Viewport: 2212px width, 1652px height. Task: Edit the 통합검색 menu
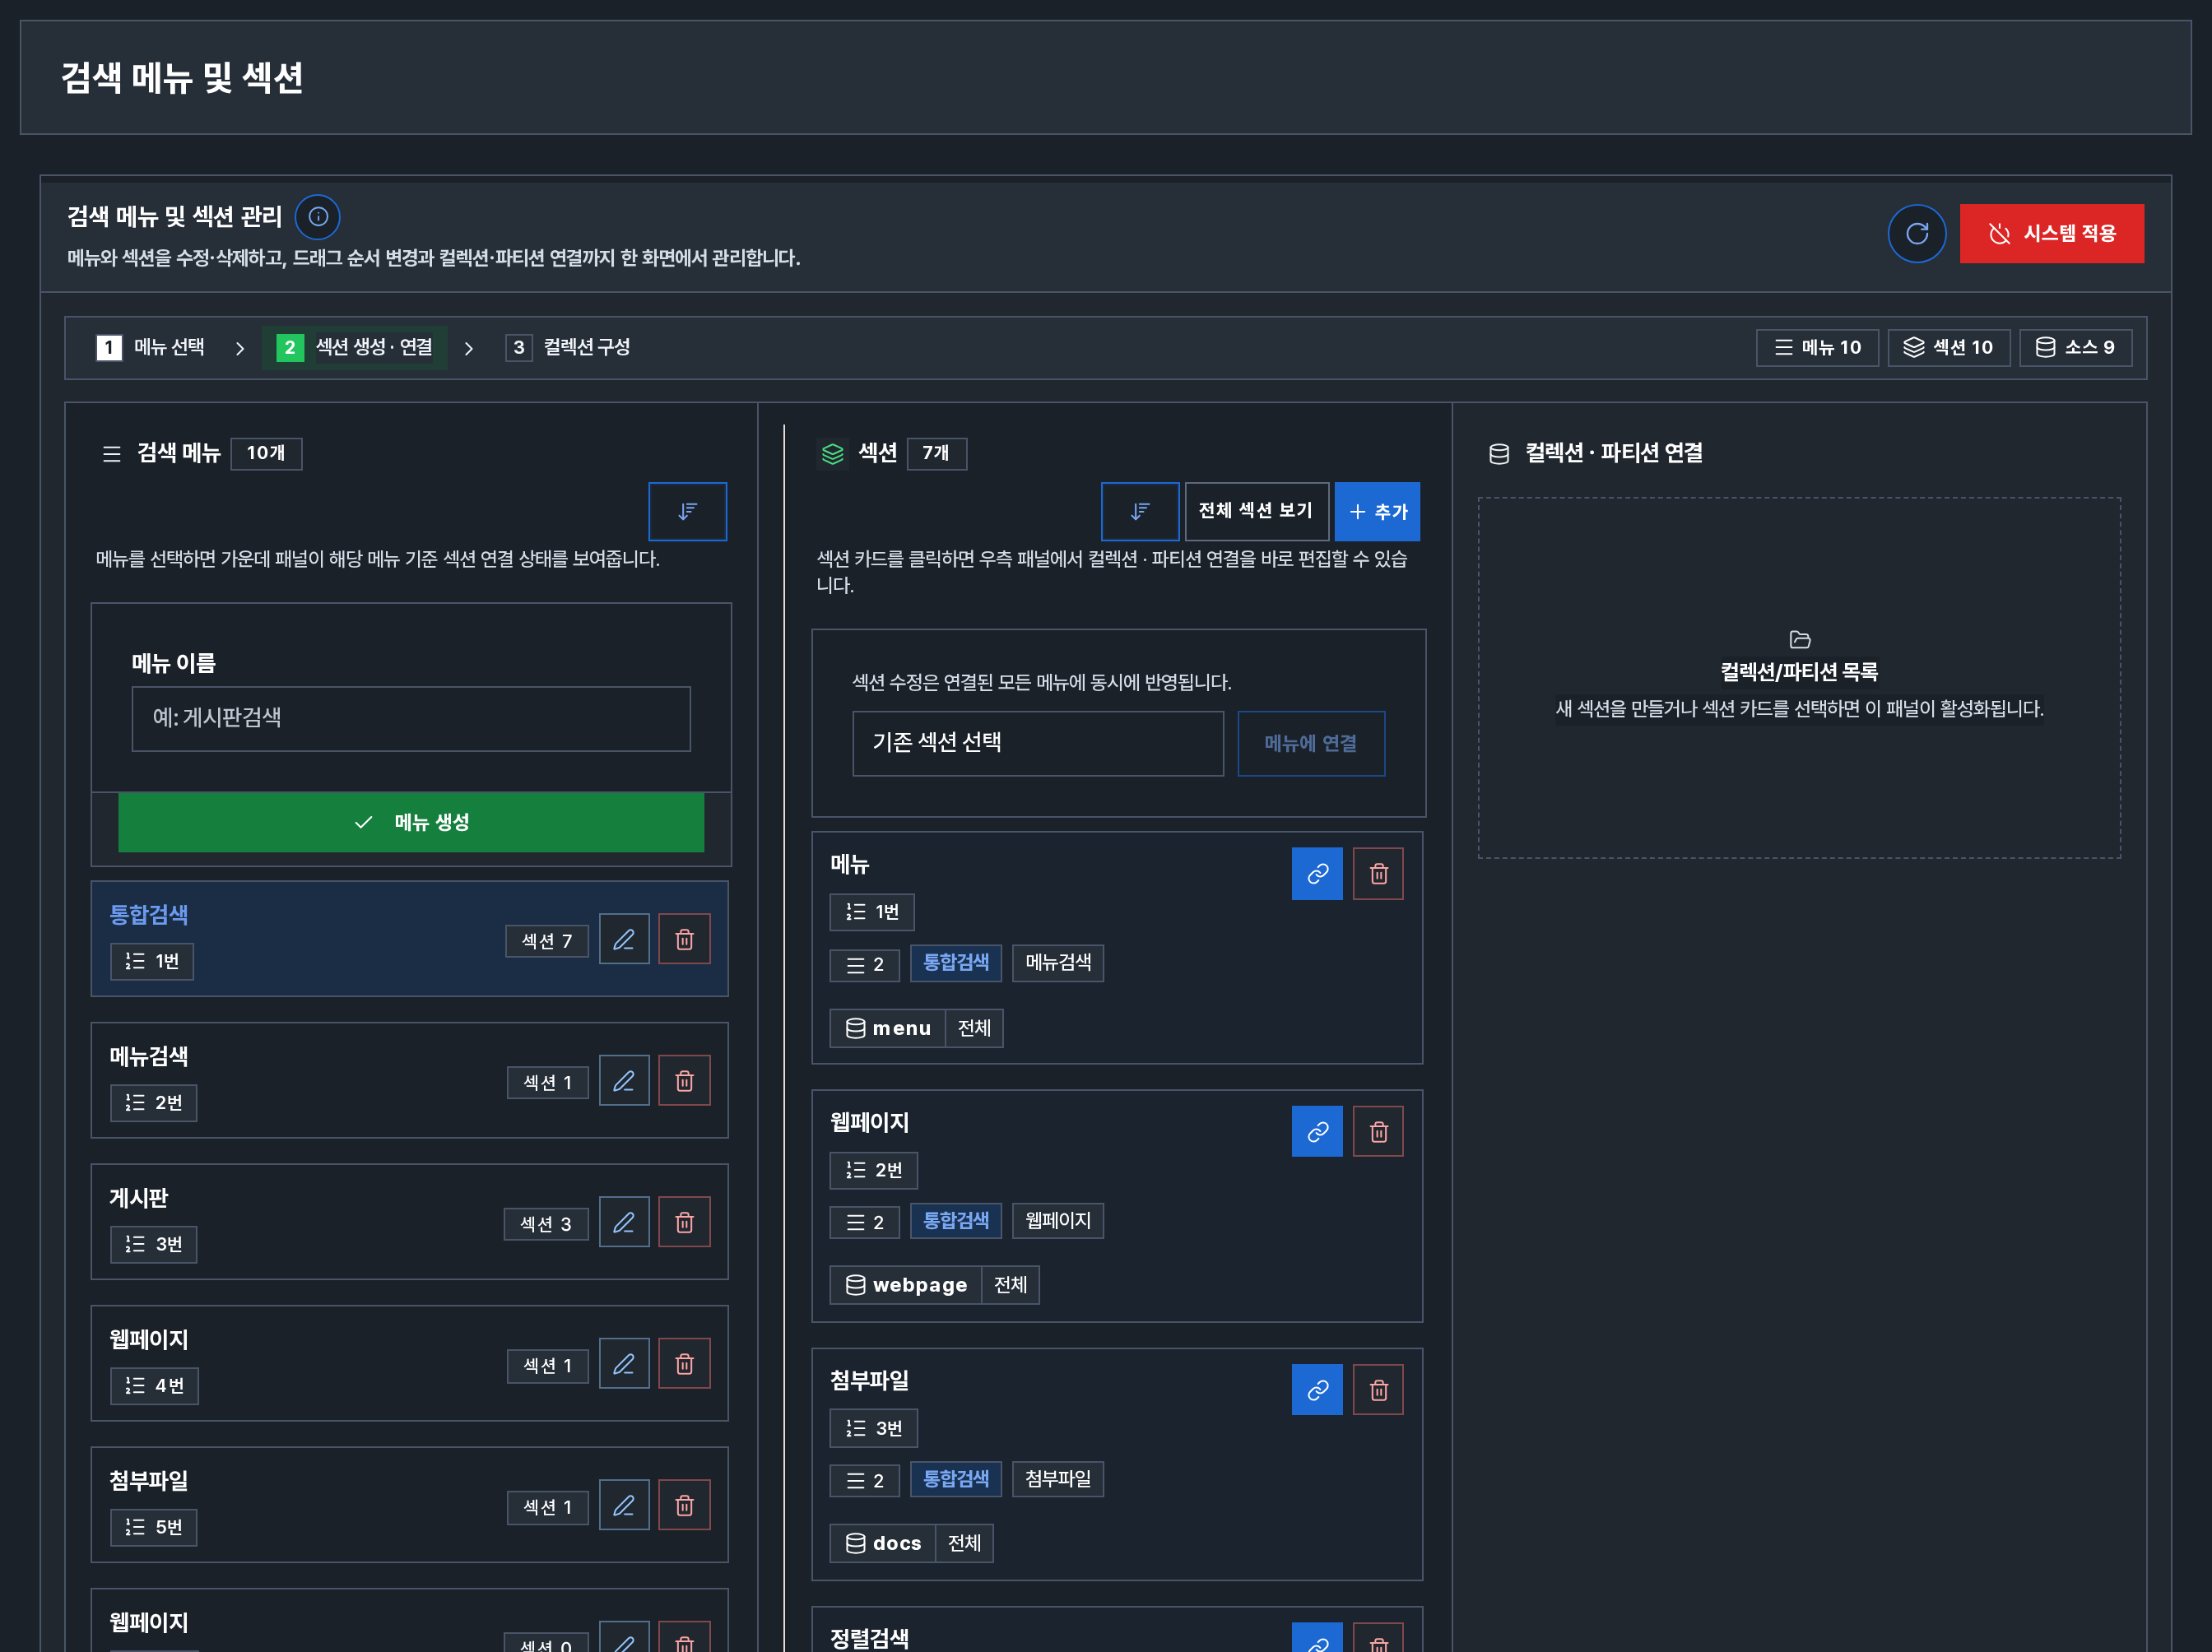point(624,939)
